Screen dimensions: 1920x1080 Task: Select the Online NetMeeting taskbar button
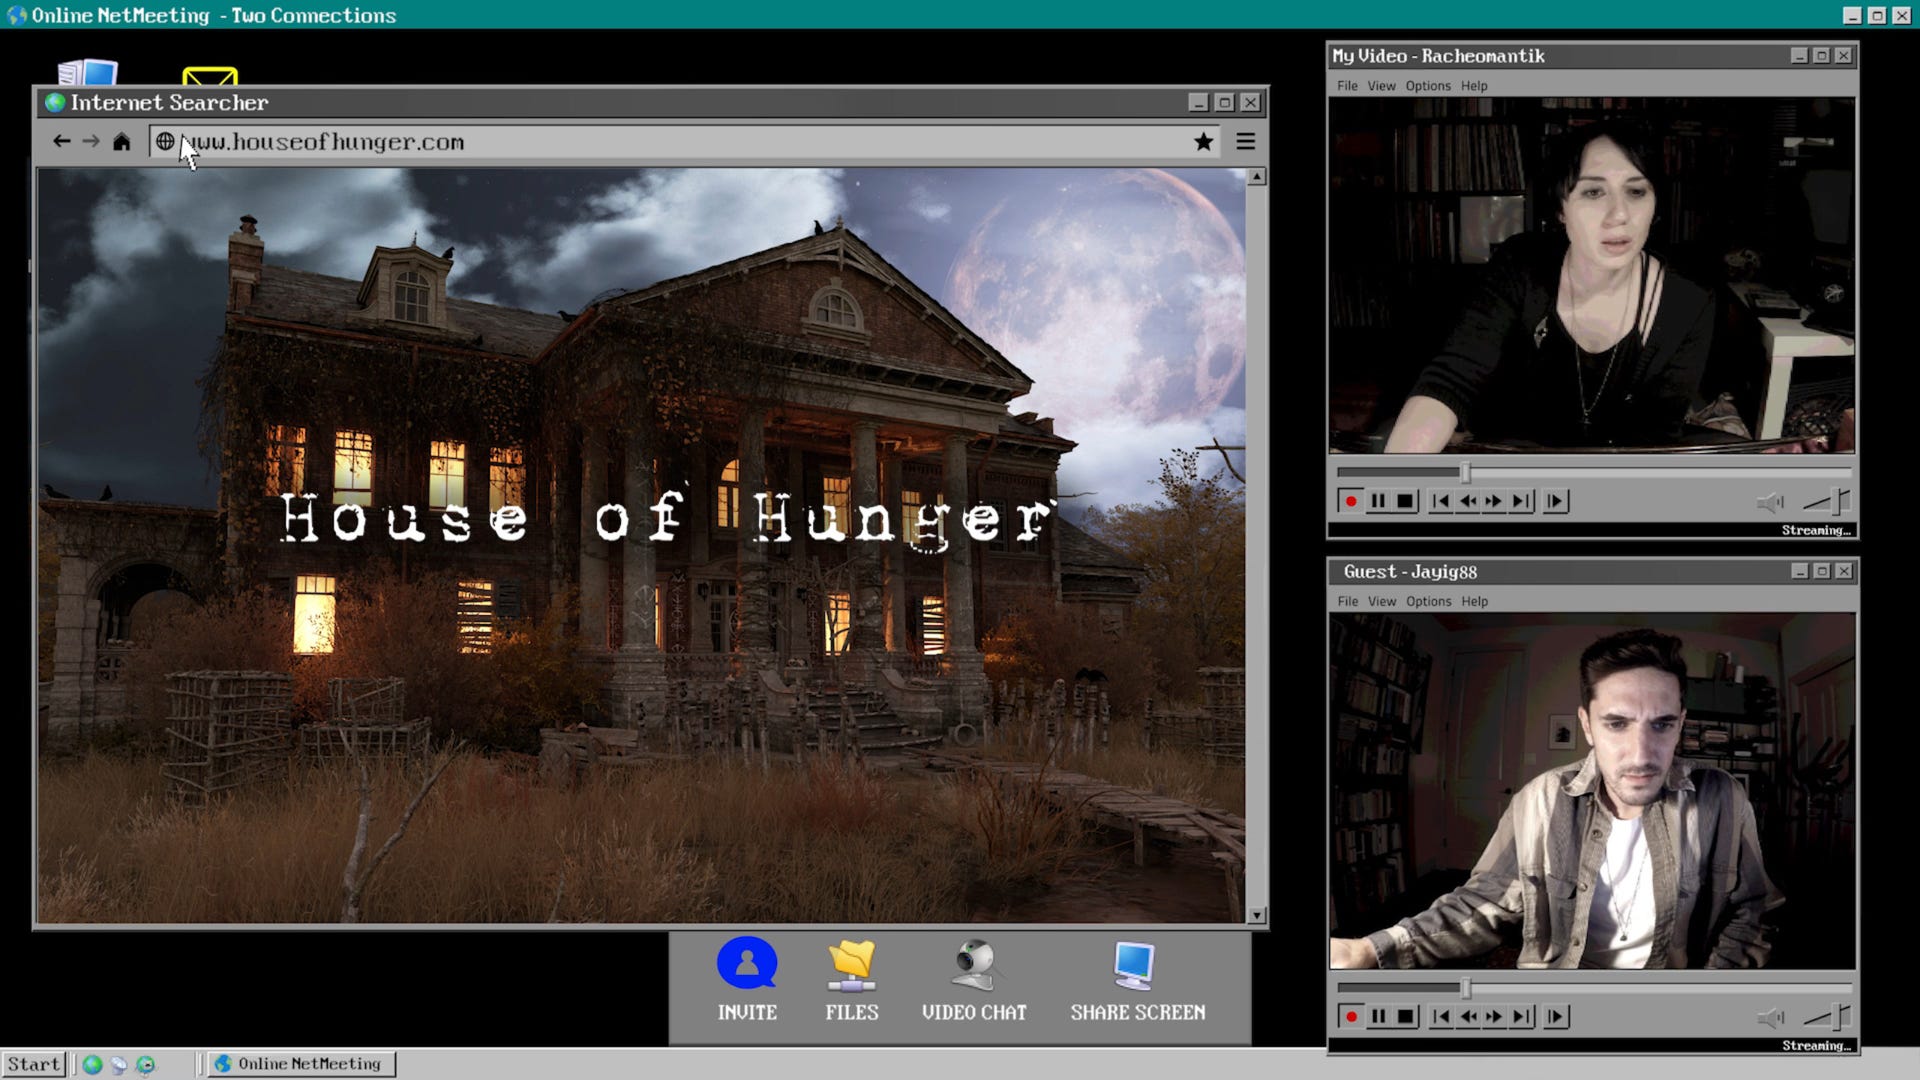click(300, 1064)
